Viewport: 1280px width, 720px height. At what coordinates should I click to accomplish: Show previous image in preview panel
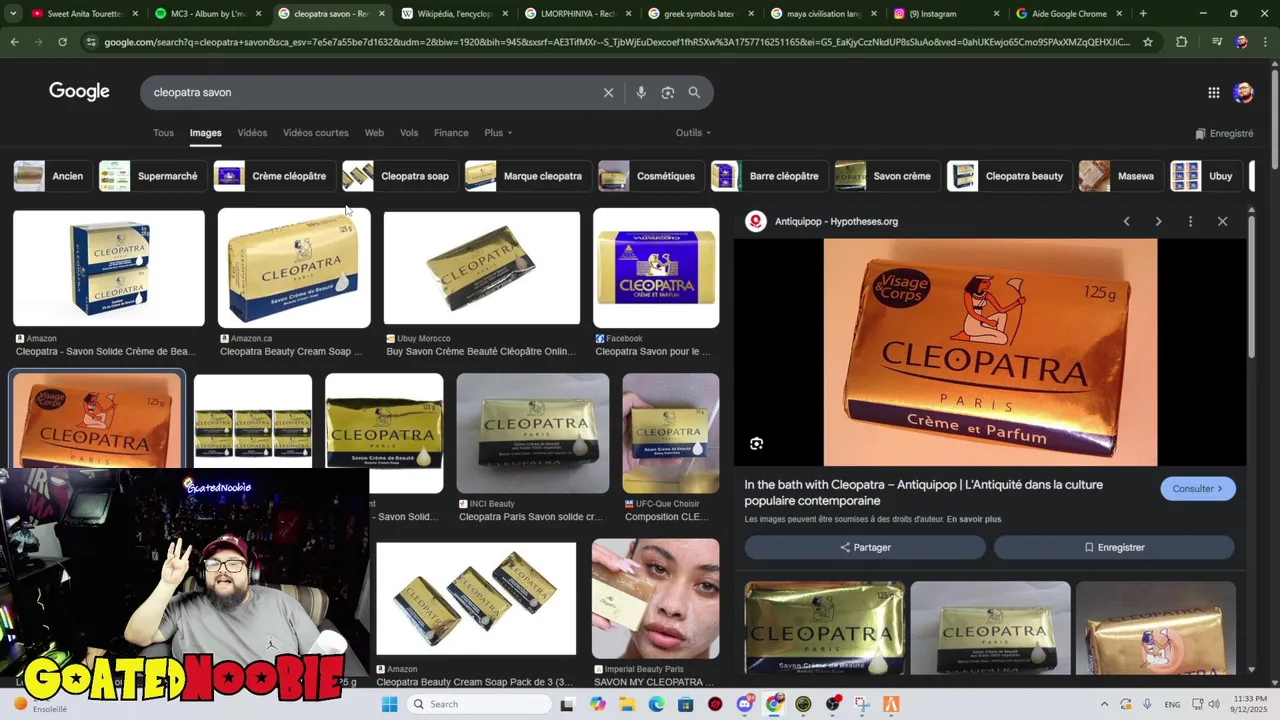coord(1126,221)
